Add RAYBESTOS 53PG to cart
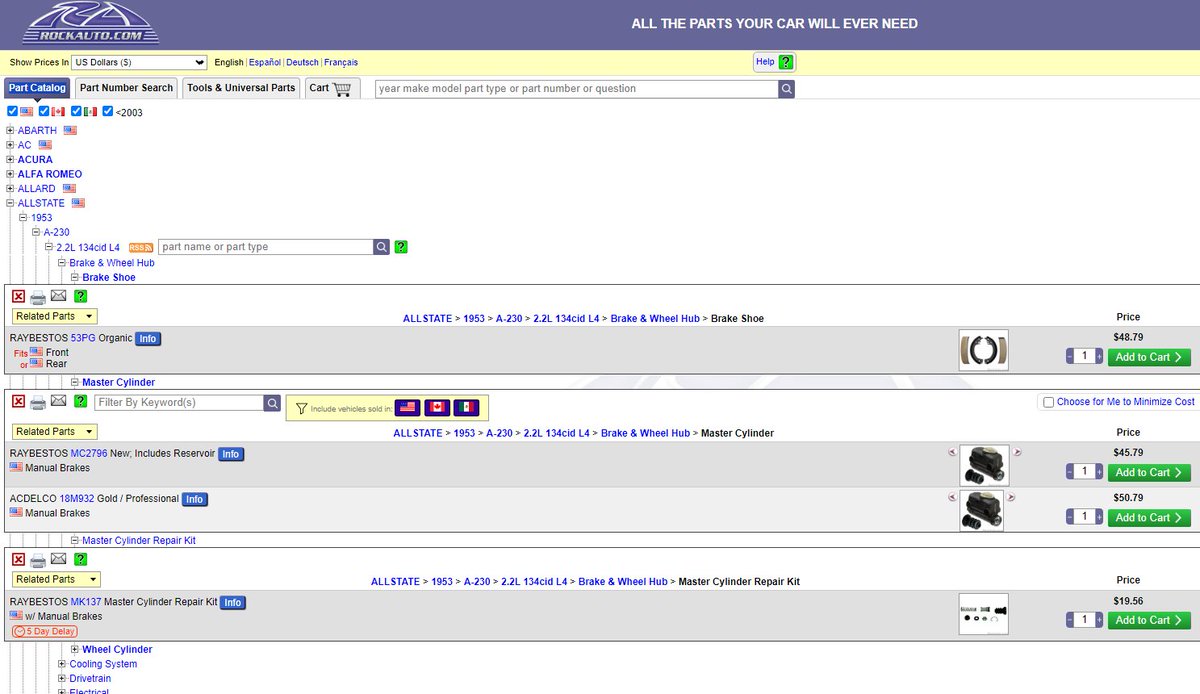Screen dimensions: 1200x694 [1149, 357]
